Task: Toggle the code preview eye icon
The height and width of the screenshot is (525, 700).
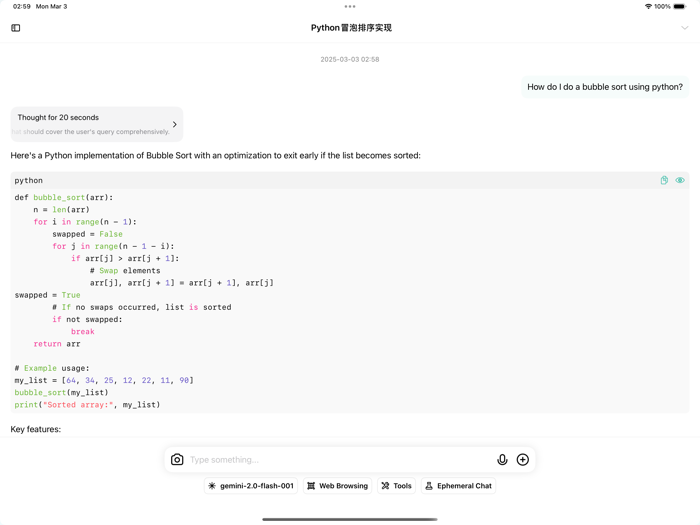Action: click(x=680, y=180)
